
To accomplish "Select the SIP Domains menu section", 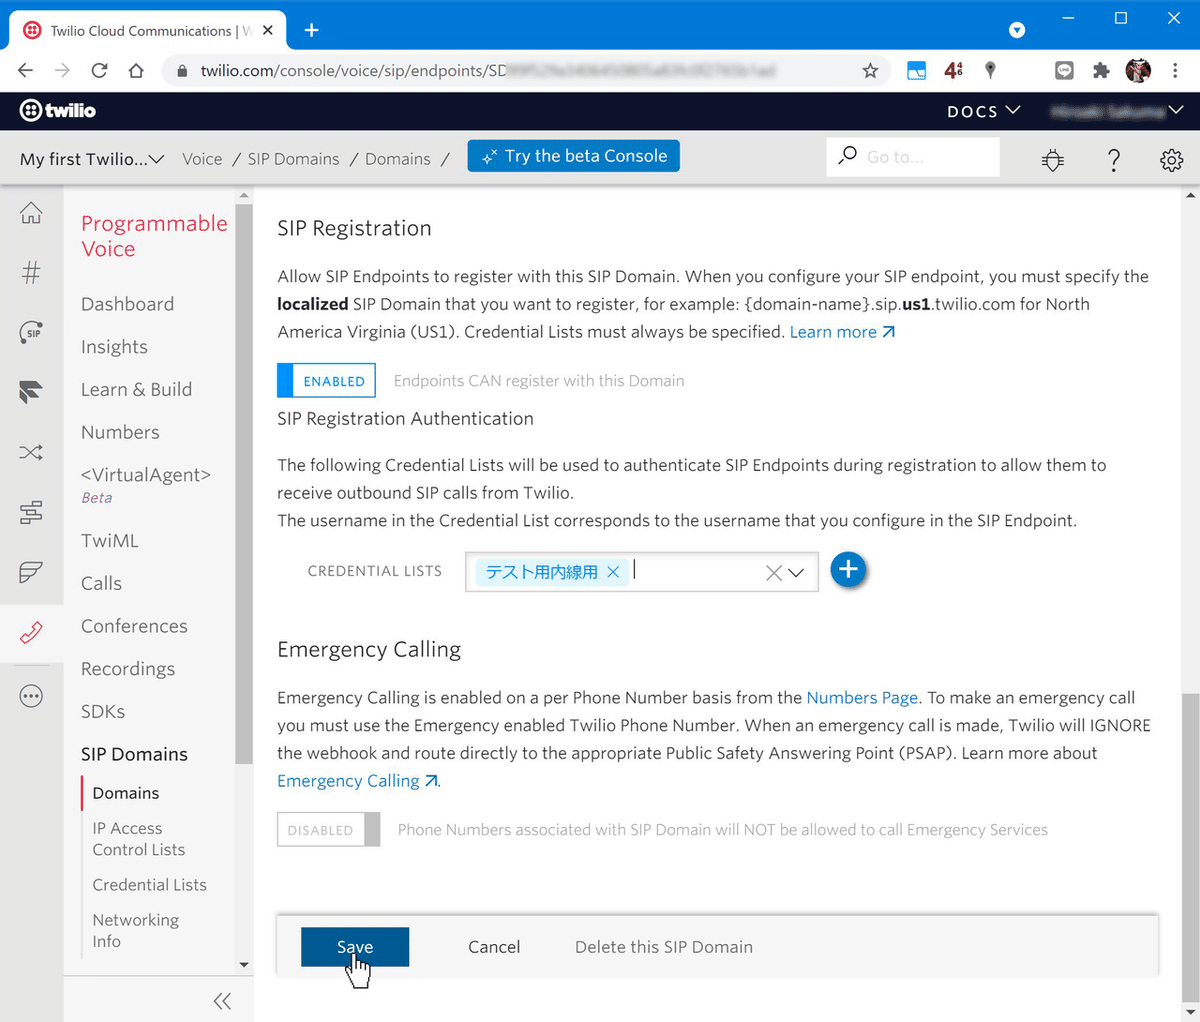I will click(134, 754).
